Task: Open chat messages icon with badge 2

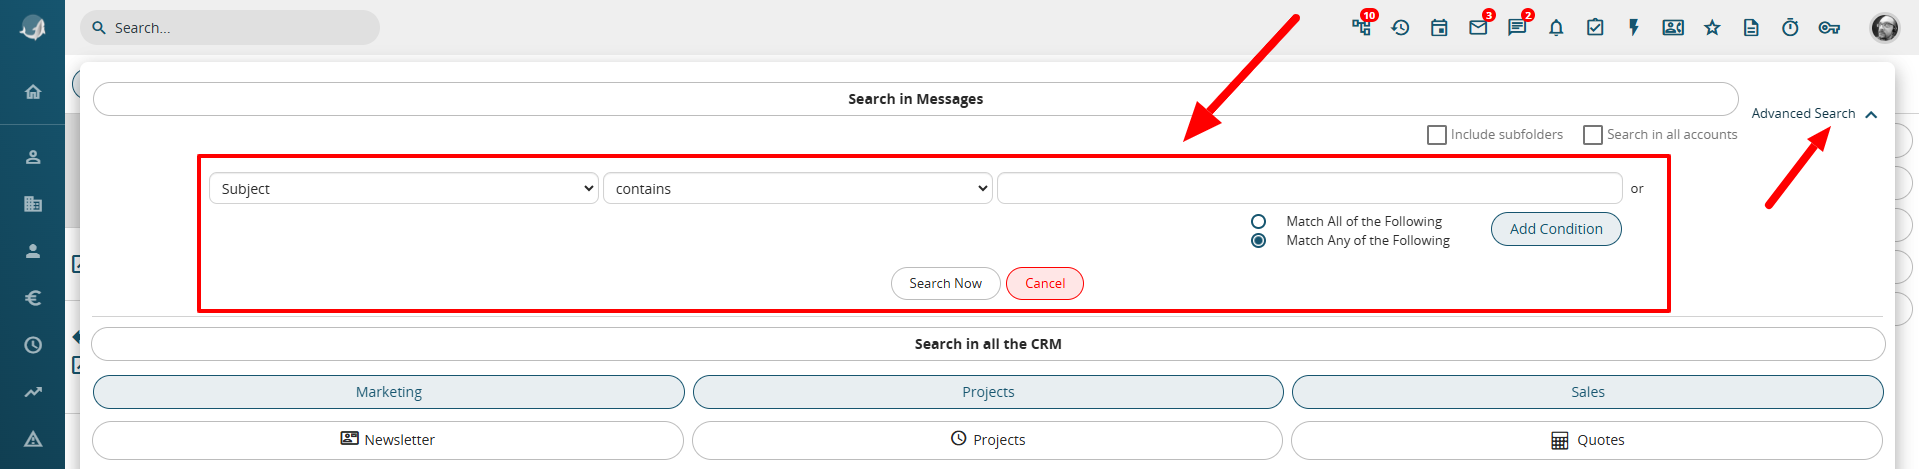Action: click(1517, 28)
